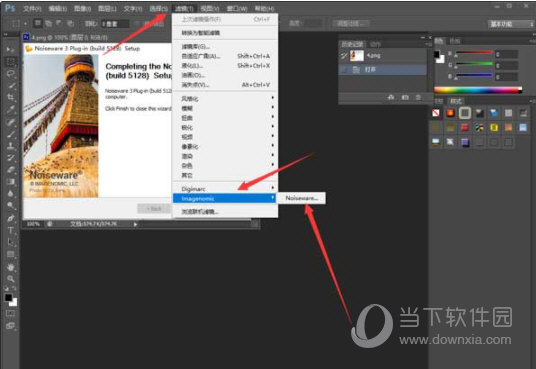Image resolution: width=536 pixels, height=369 pixels.
Task: Select the Path Selection tool
Action: (x=10, y=242)
